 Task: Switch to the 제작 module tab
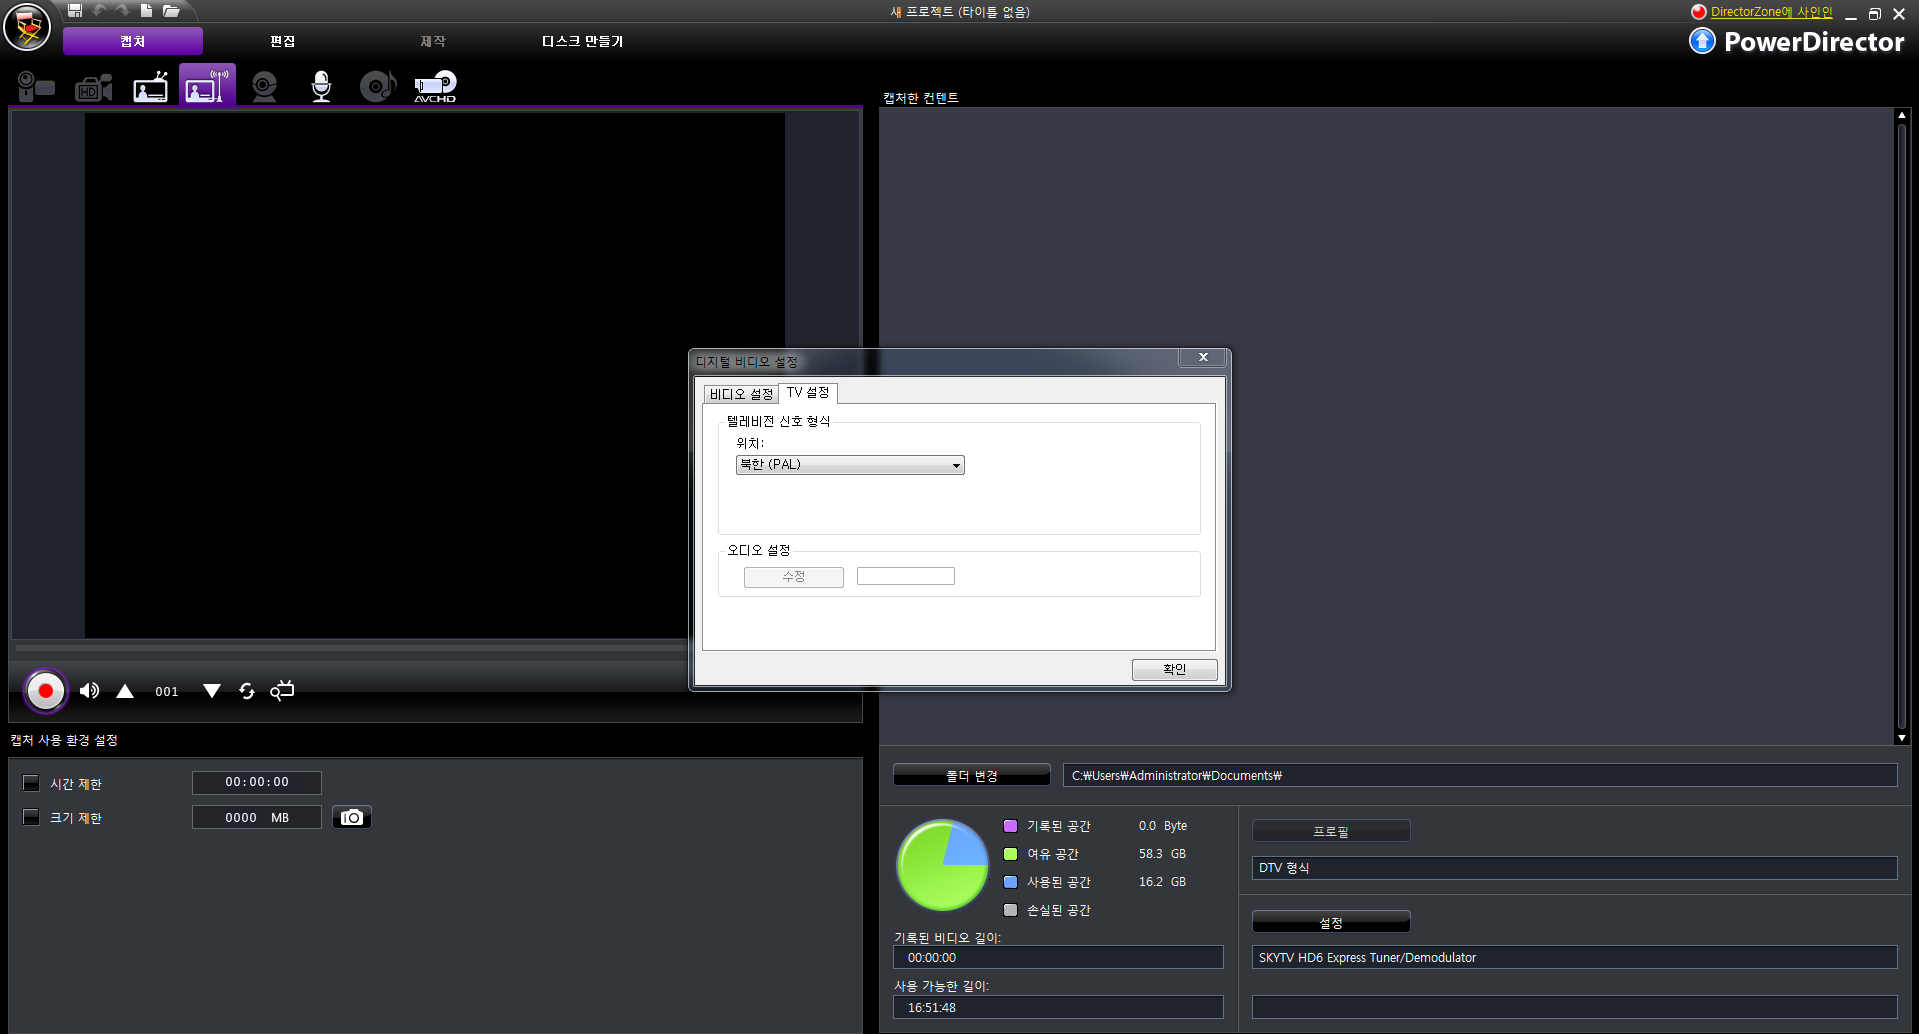[x=433, y=41]
